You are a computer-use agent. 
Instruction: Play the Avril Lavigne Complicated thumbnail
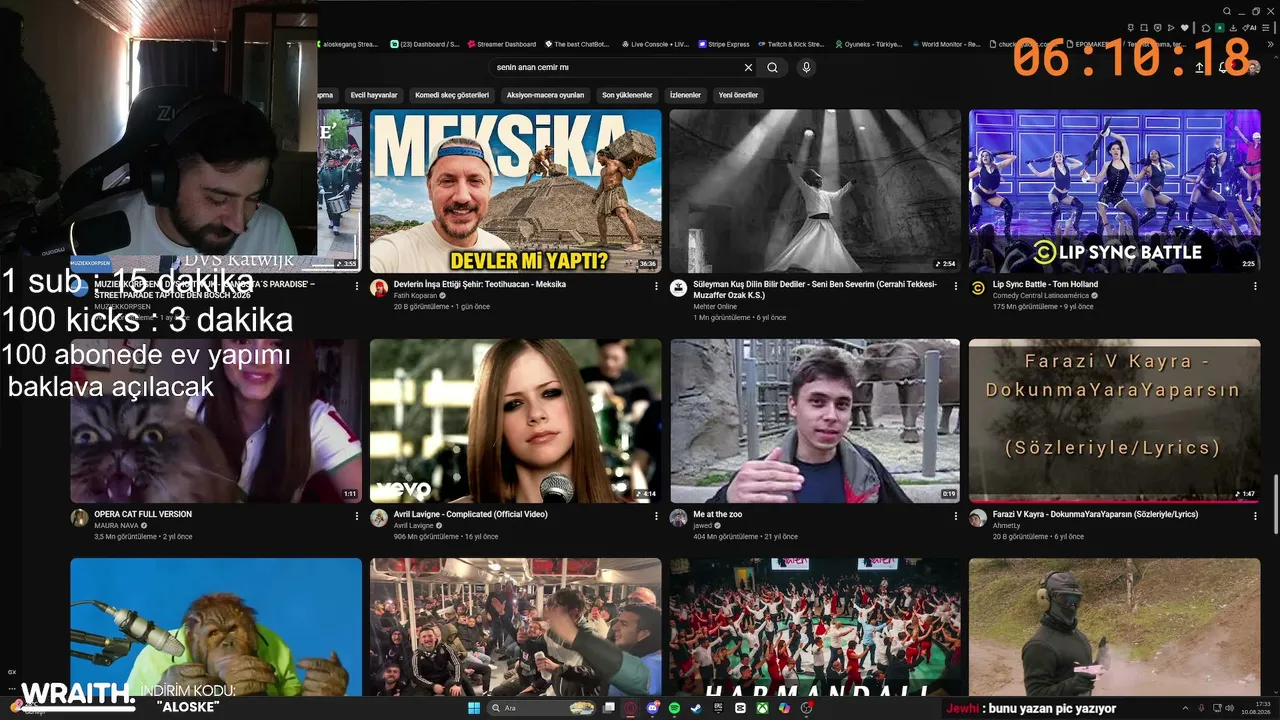[516, 421]
